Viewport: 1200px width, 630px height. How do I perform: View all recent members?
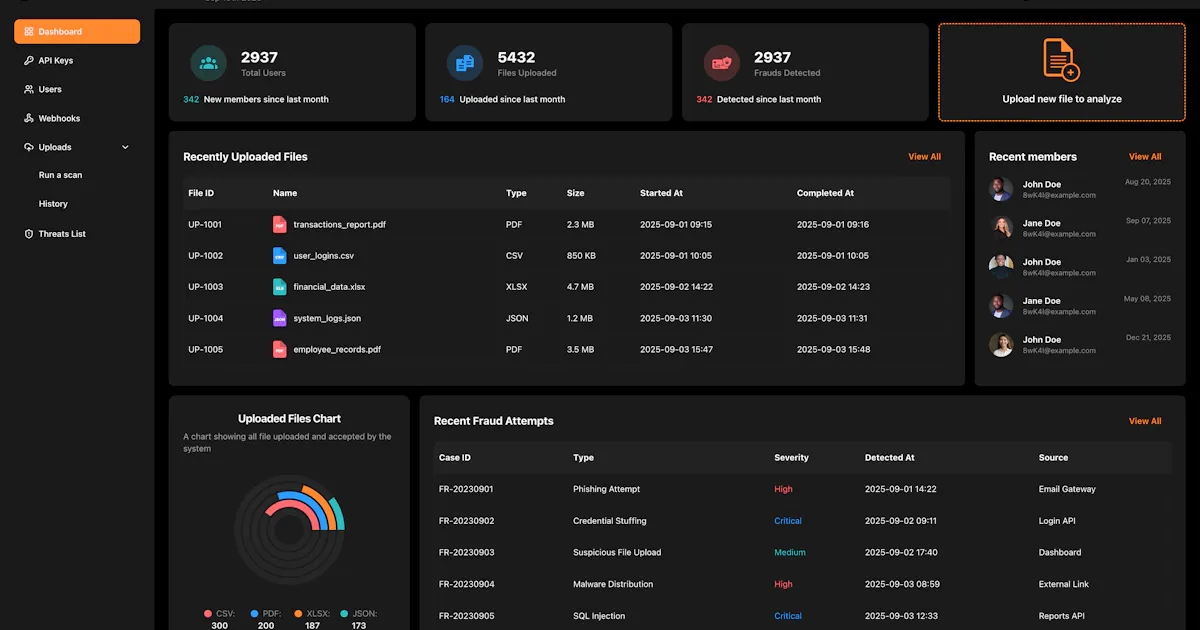pos(1145,157)
